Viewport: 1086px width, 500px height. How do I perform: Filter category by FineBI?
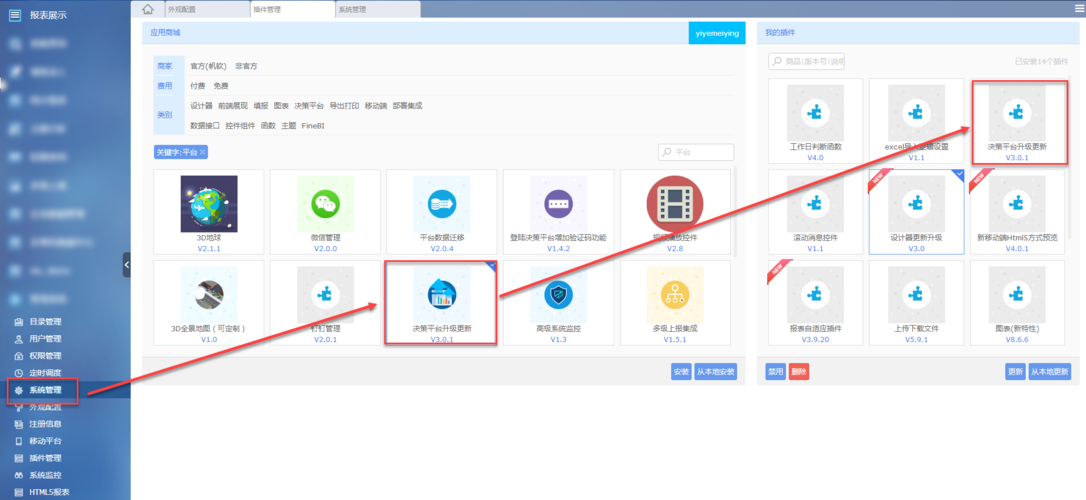click(313, 126)
